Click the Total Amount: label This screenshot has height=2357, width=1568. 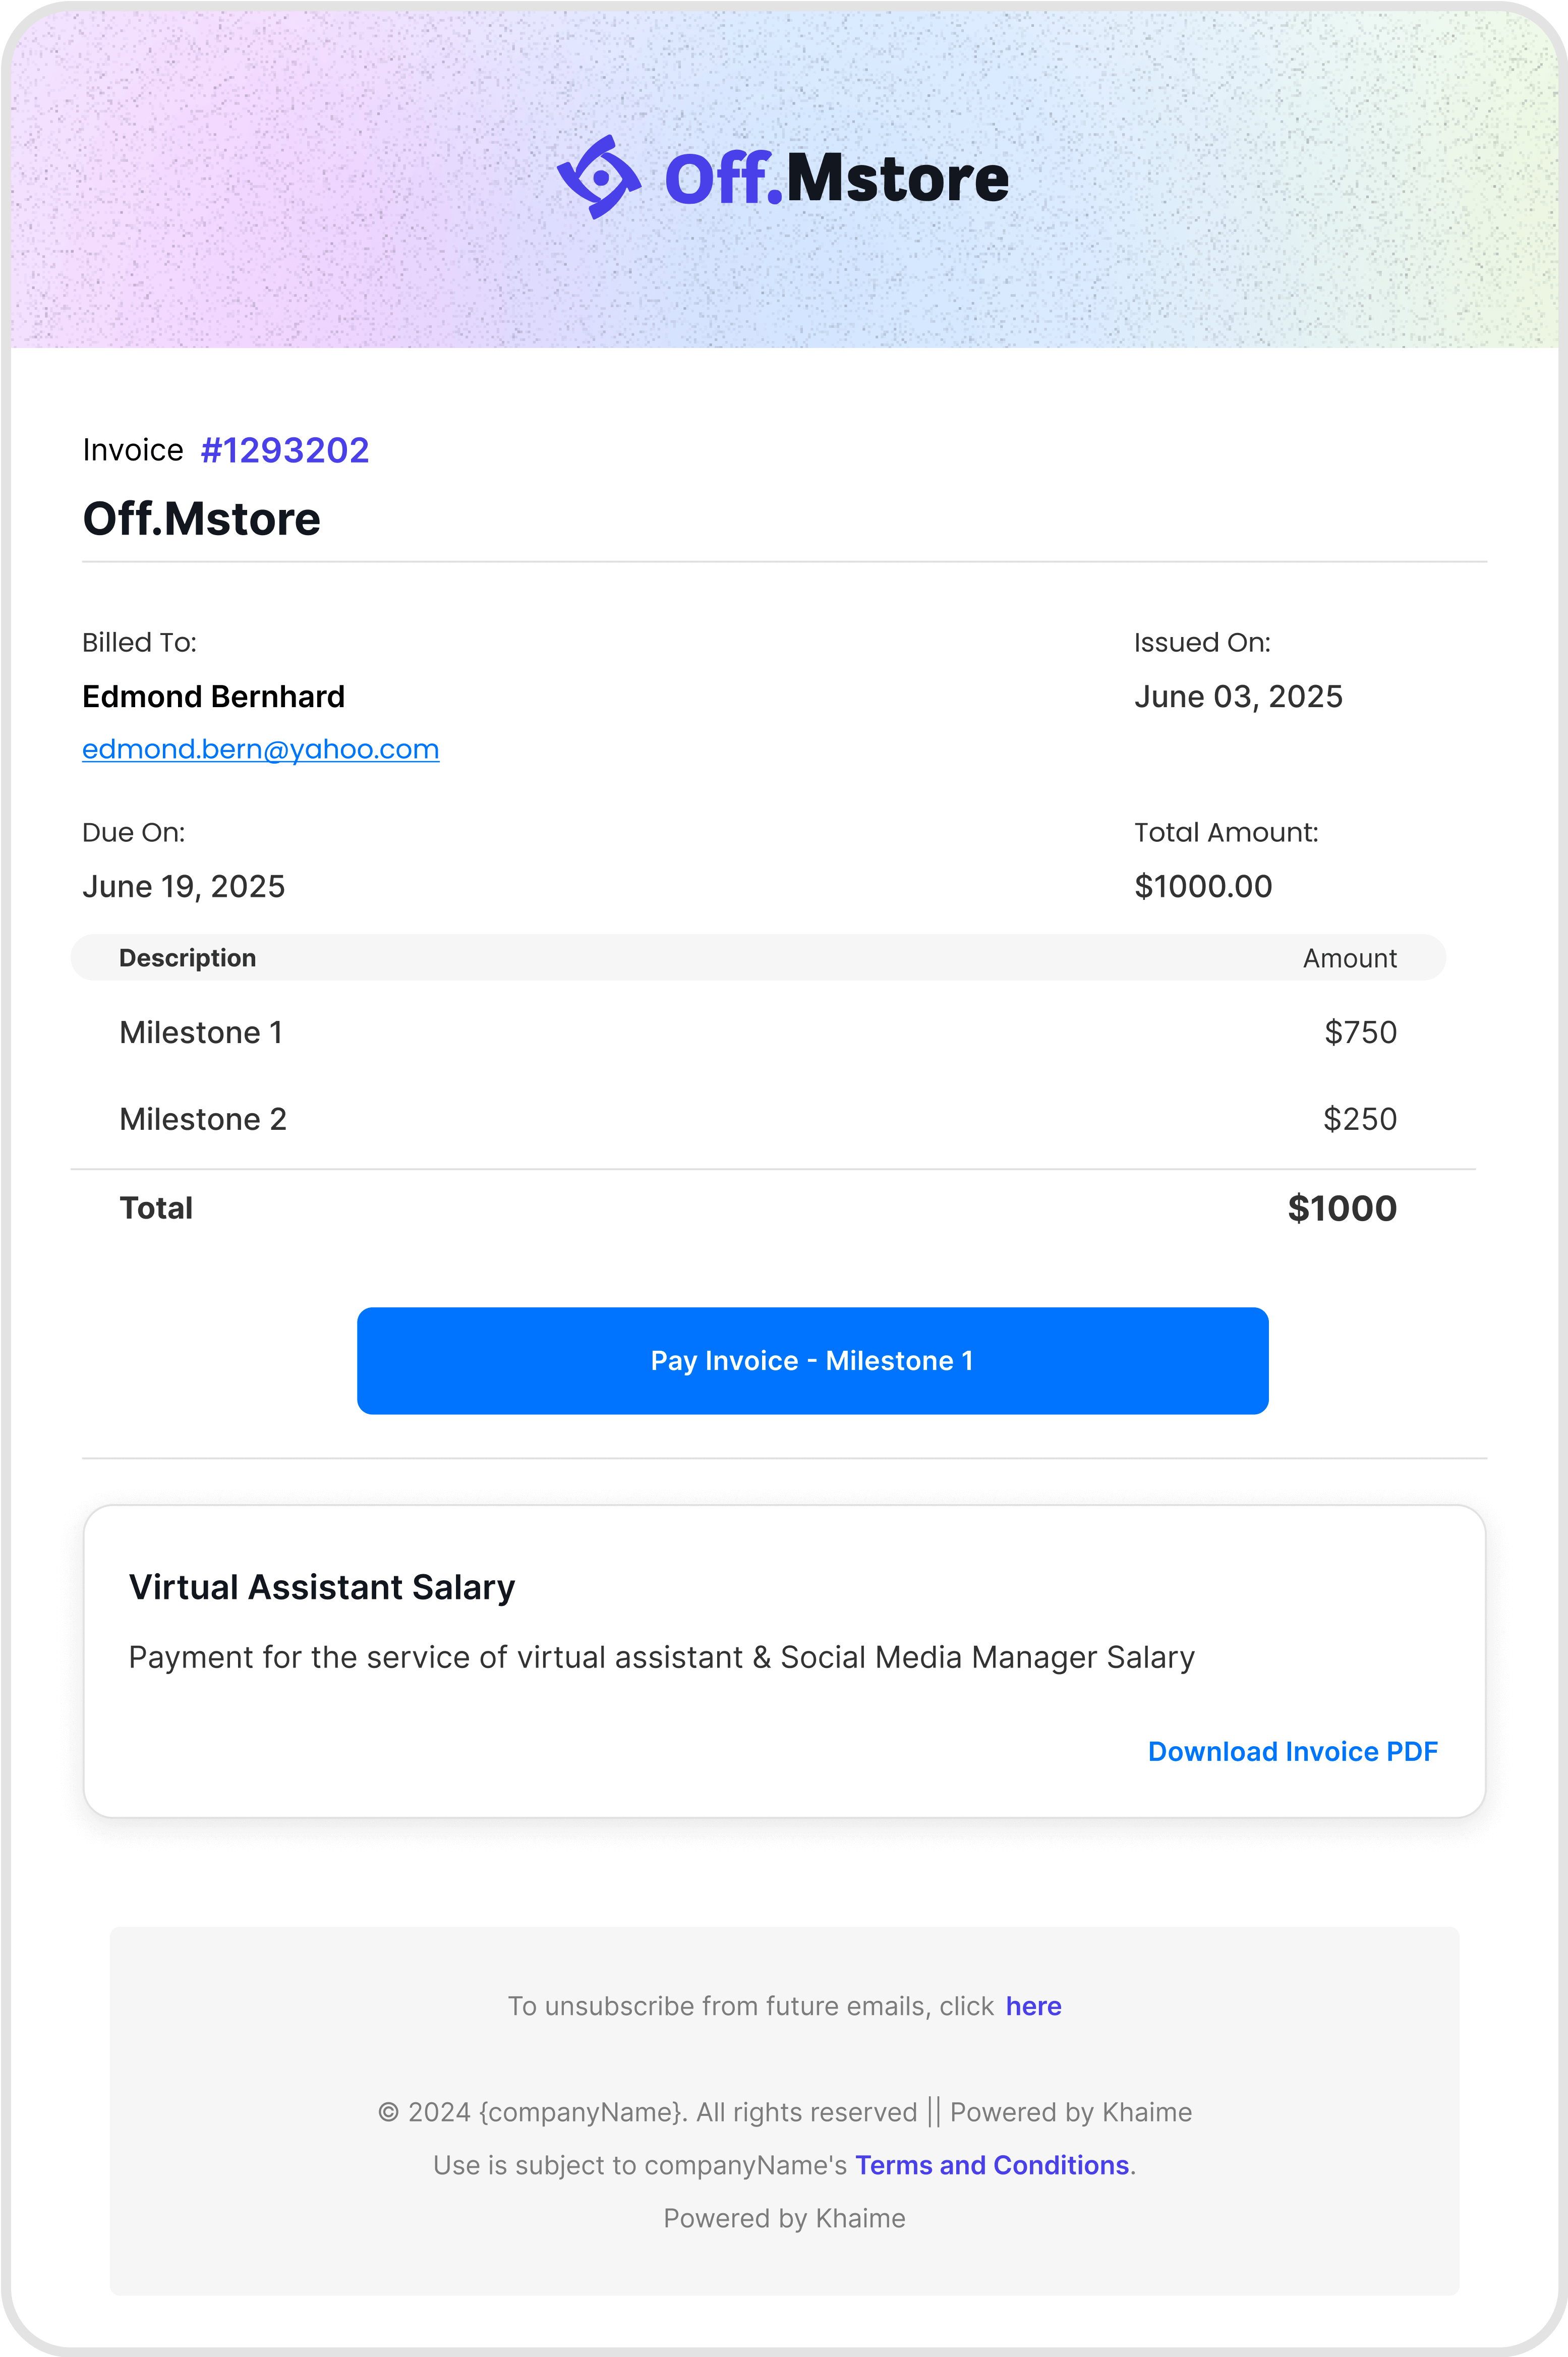[x=1226, y=832]
